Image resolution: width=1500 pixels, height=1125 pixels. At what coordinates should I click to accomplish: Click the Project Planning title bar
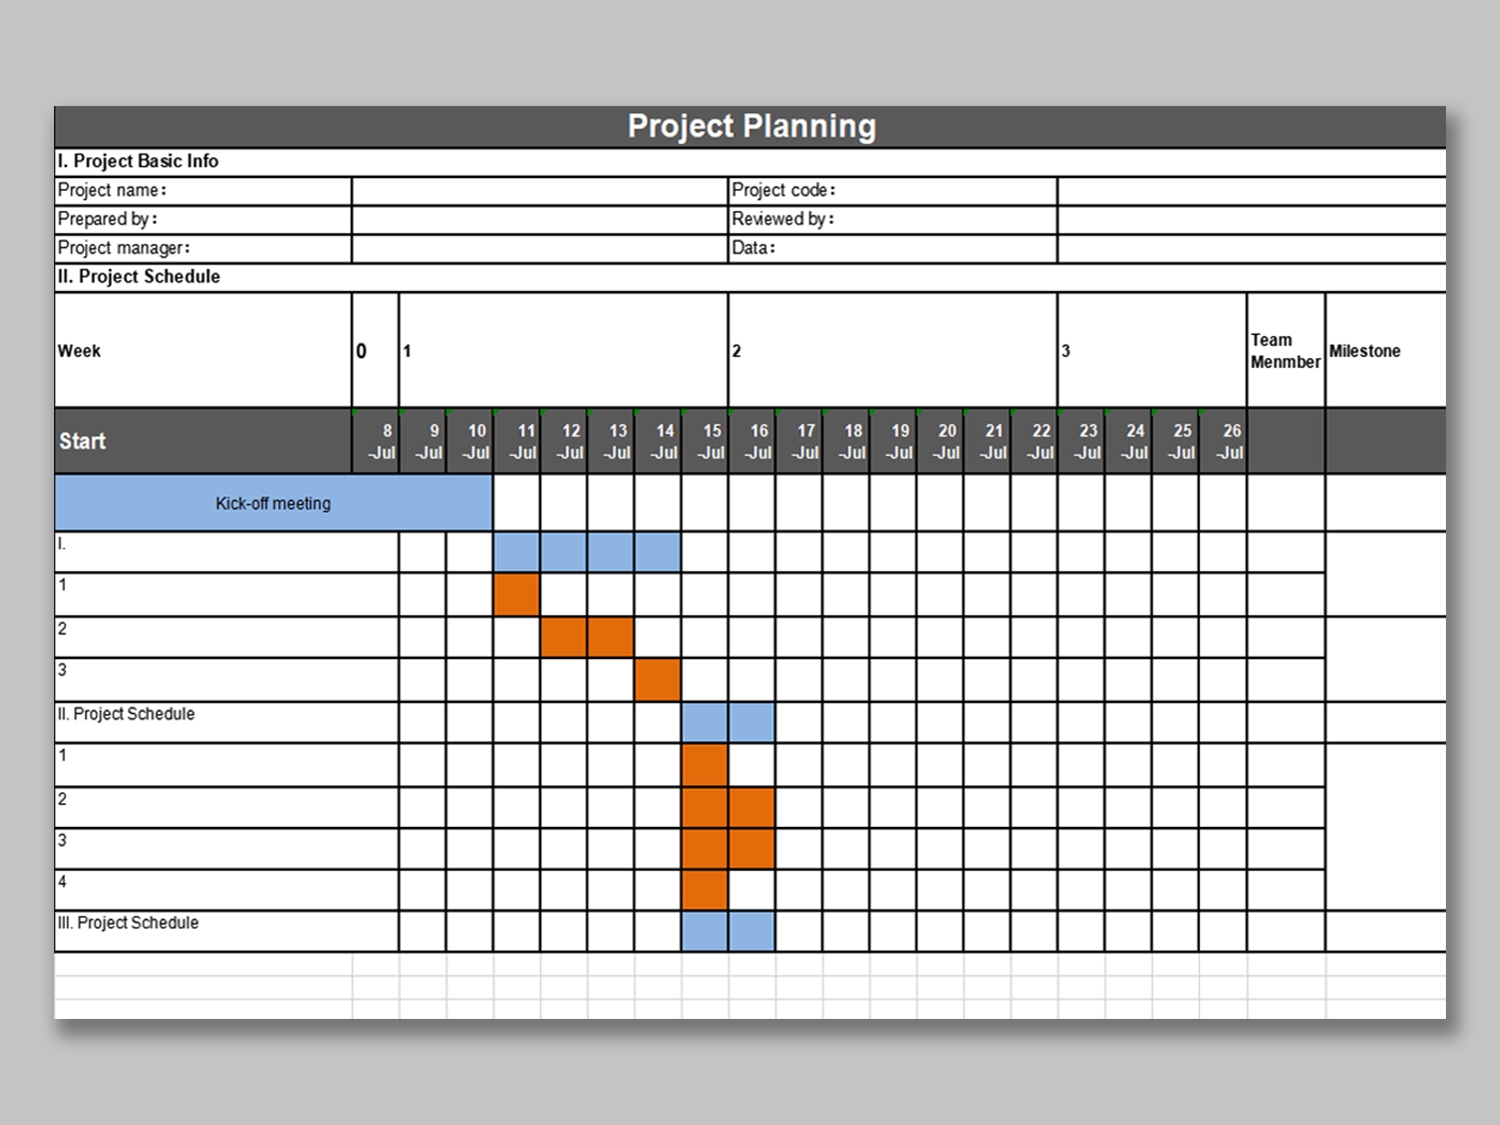coord(750,127)
